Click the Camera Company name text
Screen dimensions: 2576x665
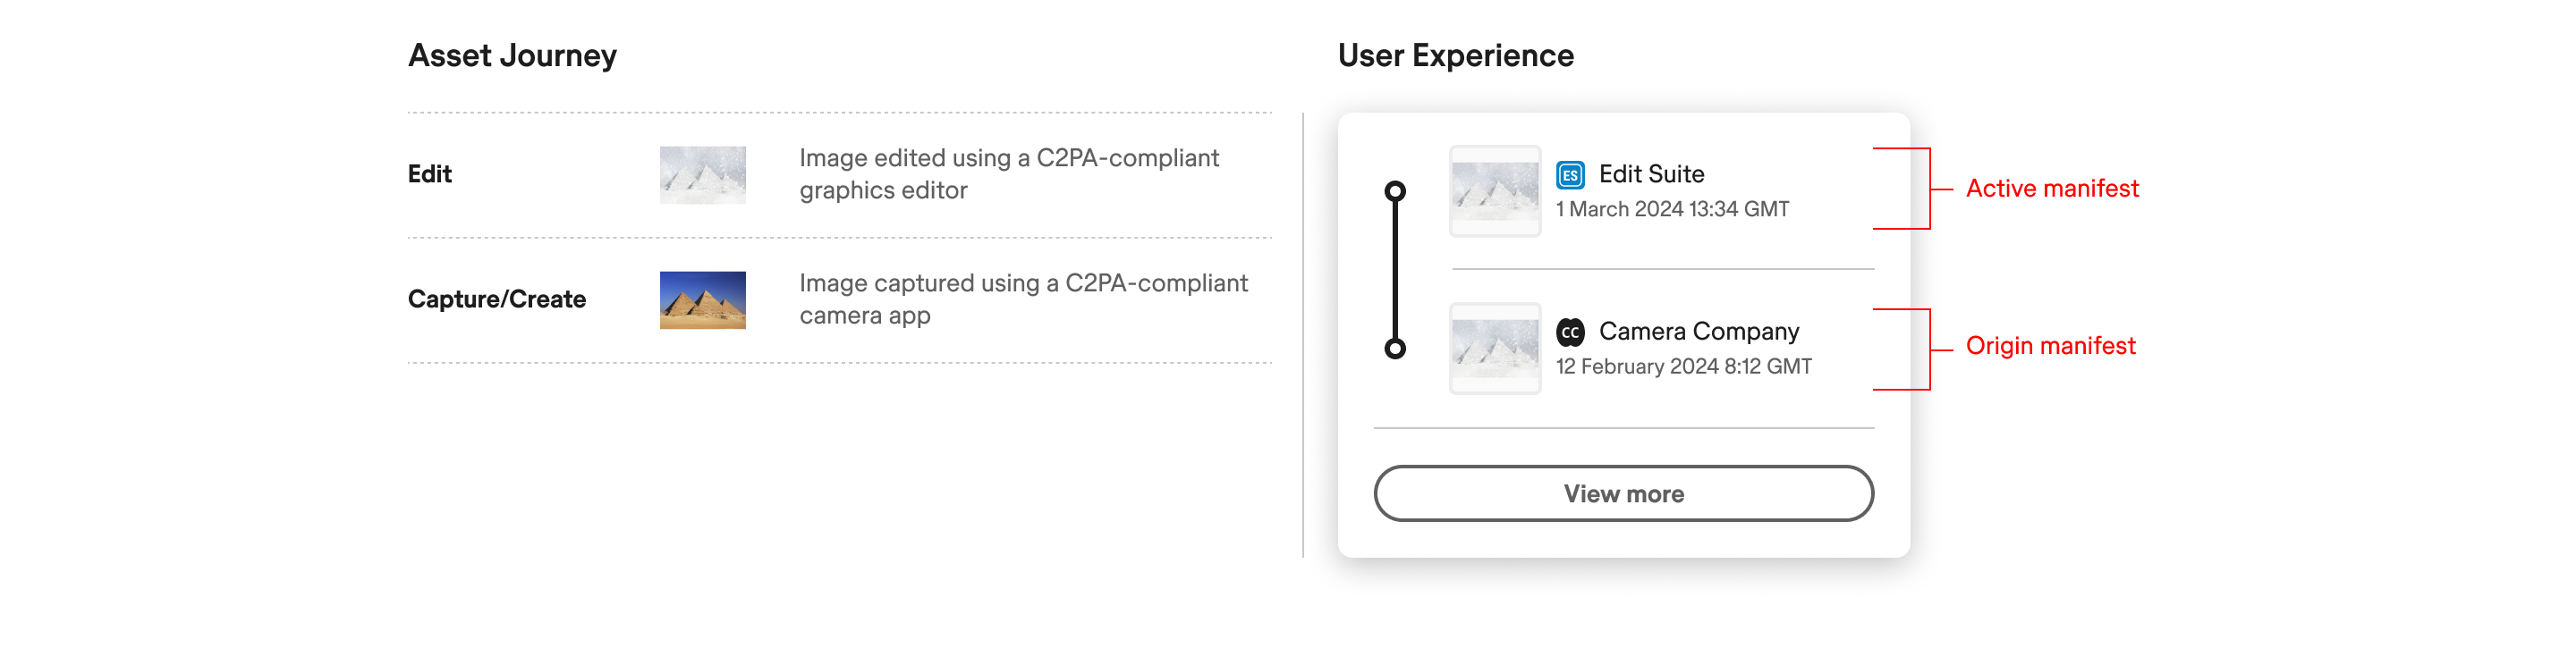click(x=1698, y=331)
